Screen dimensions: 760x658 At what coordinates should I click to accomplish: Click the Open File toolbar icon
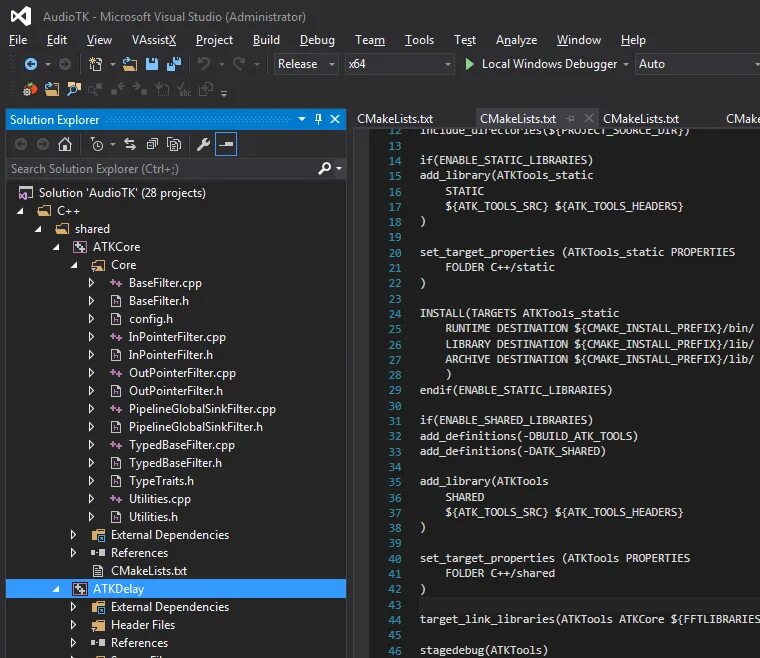(129, 64)
